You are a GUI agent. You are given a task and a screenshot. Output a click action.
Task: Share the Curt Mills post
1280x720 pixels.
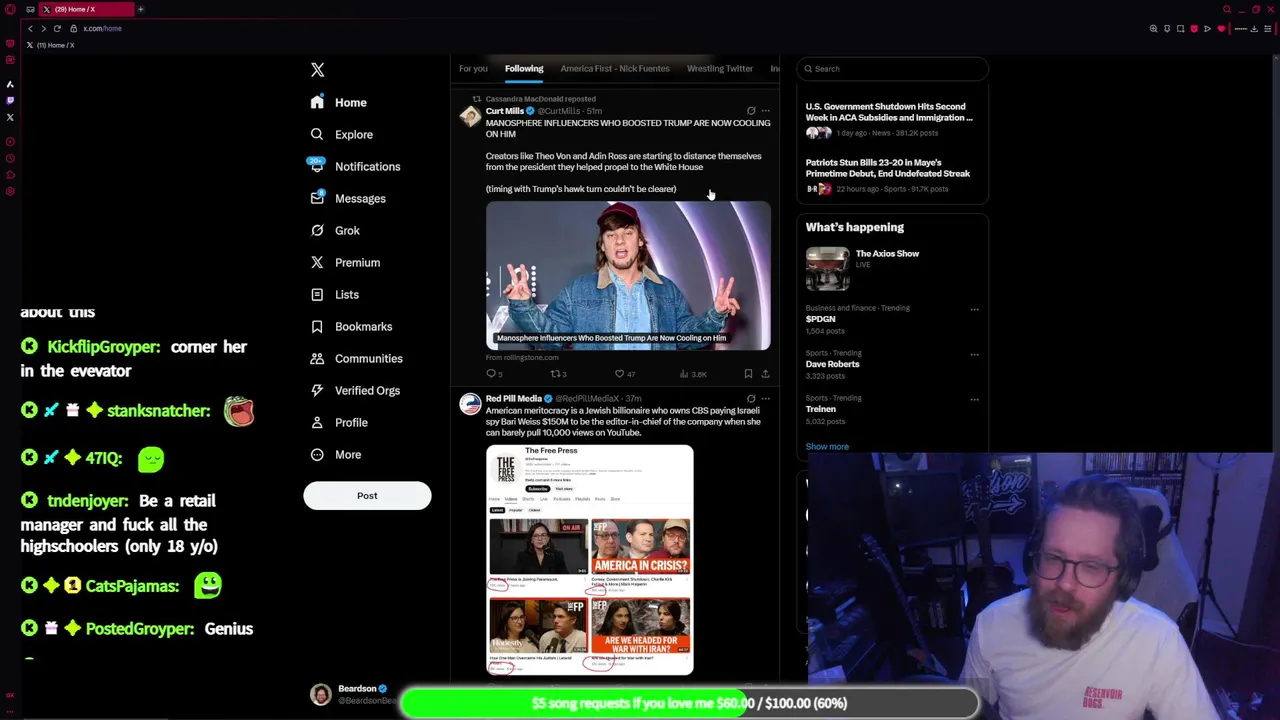[765, 374]
